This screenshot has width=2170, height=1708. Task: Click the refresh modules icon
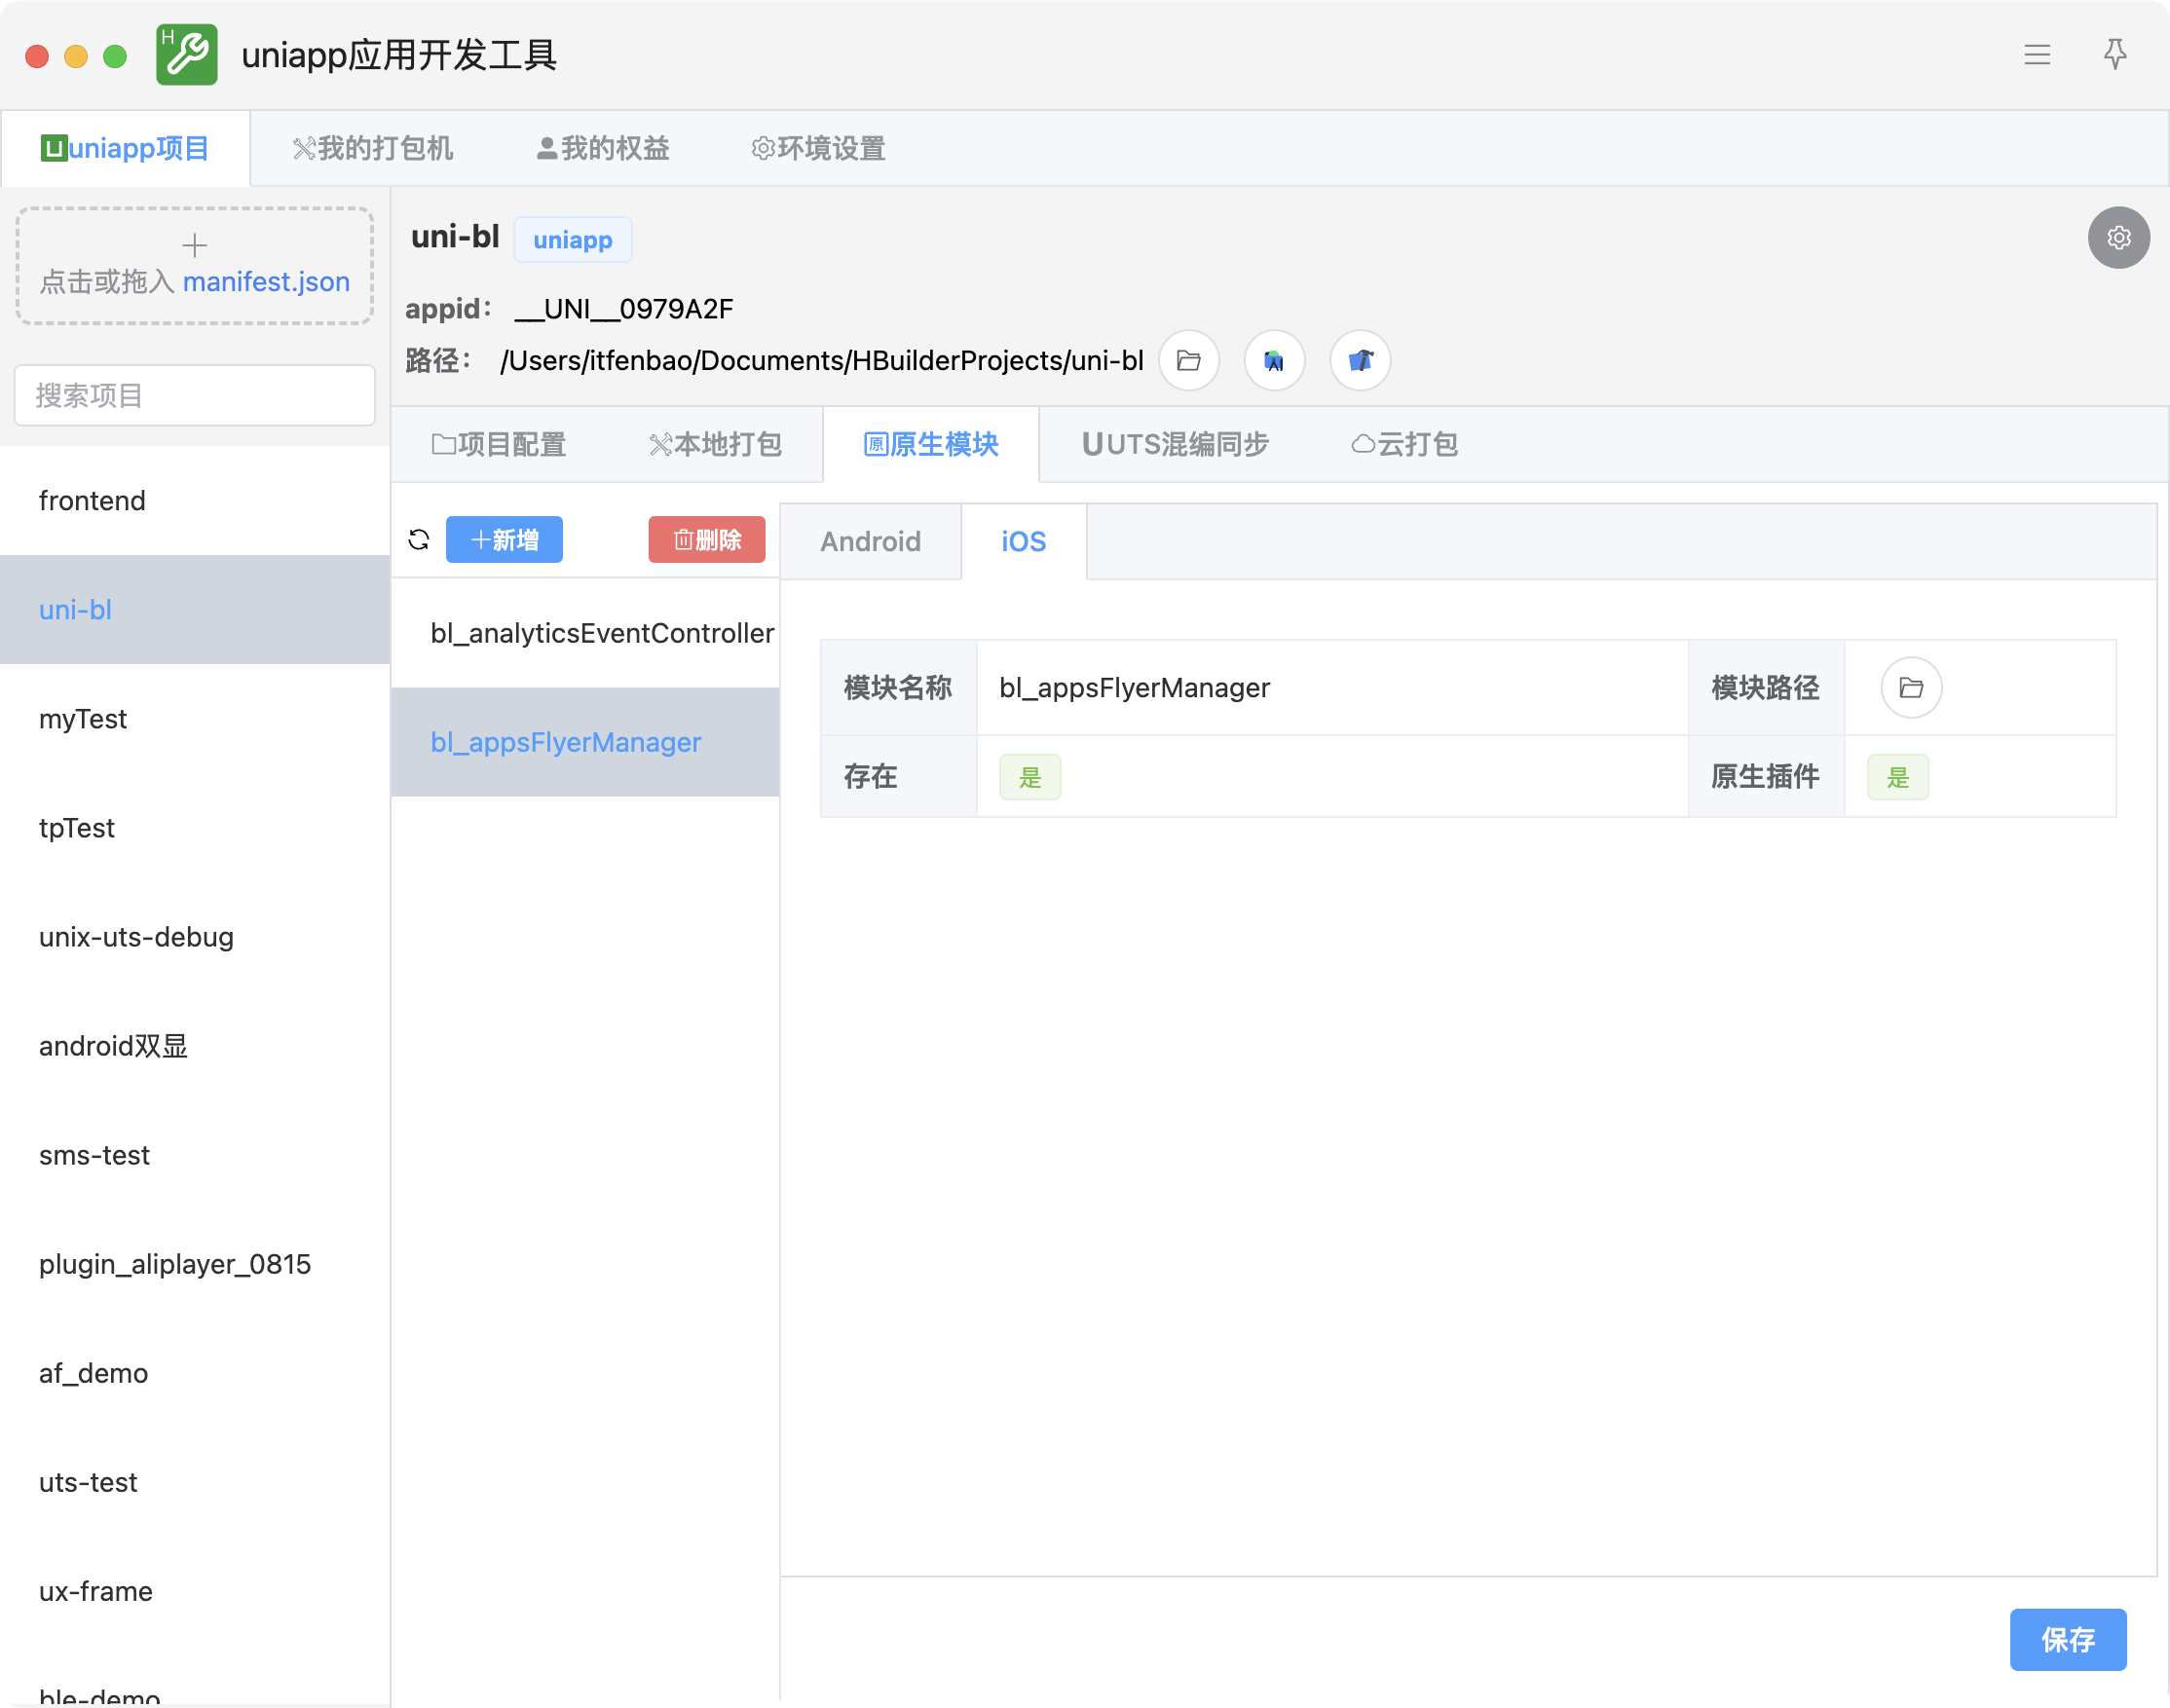point(419,540)
